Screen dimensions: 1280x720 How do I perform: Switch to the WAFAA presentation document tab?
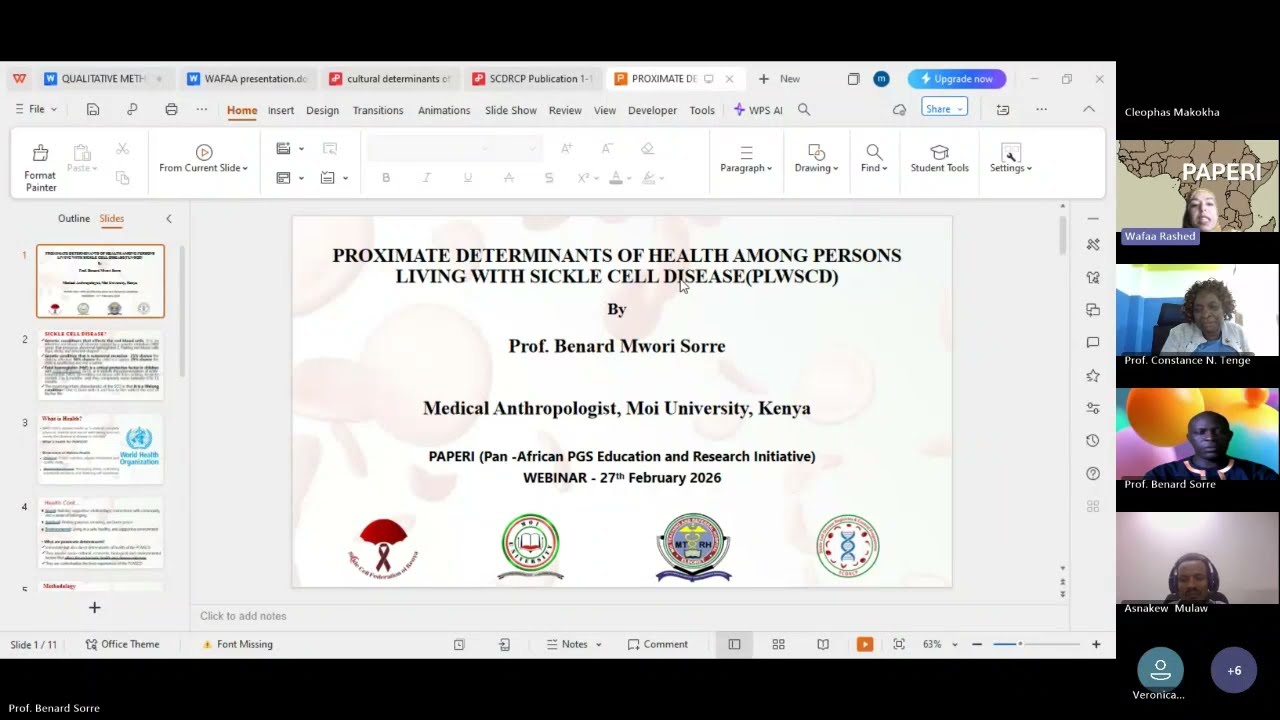247,79
